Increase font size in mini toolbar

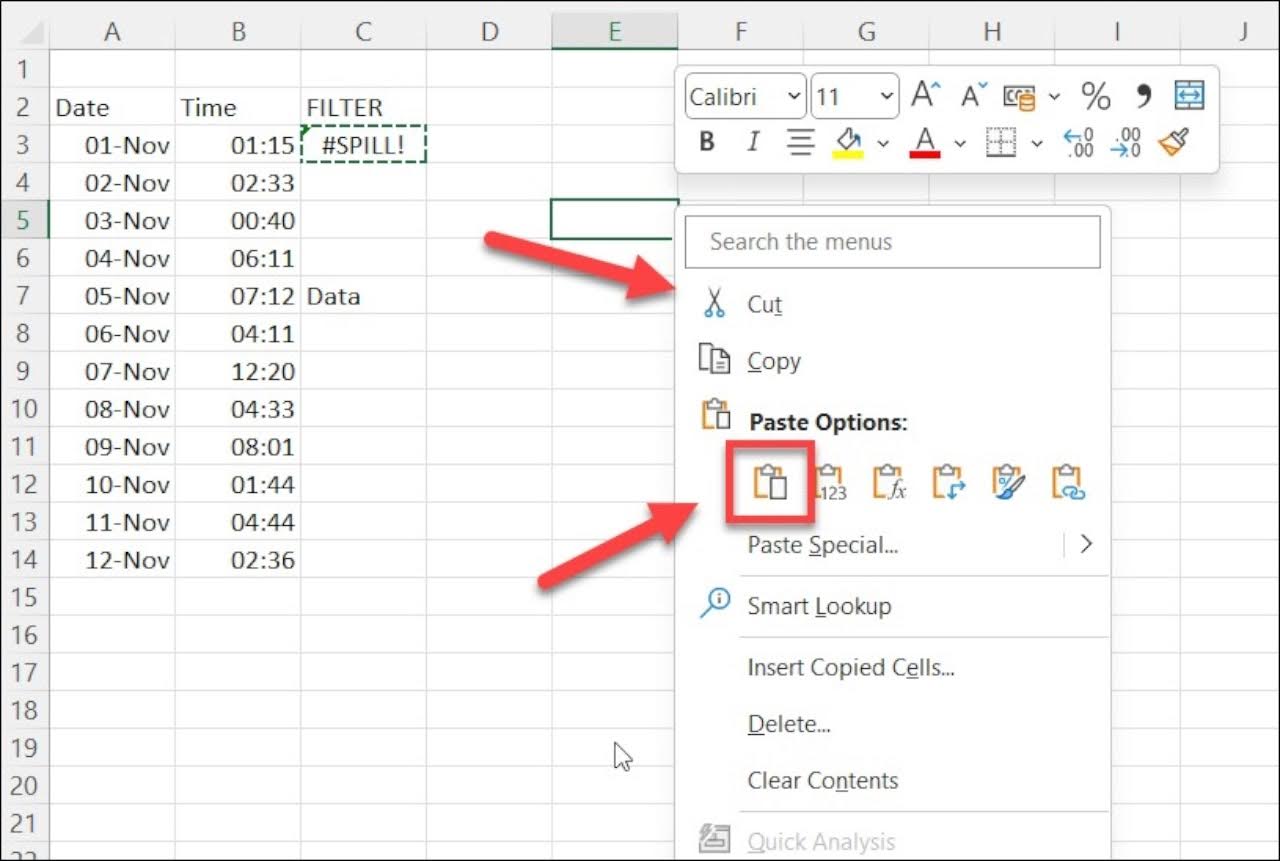coord(926,96)
